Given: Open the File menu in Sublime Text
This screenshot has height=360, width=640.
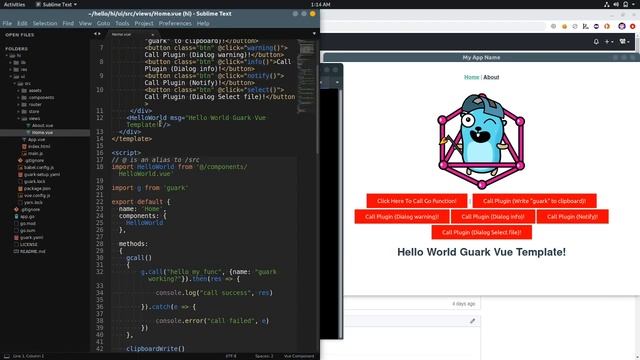Looking at the screenshot, I should (7, 23).
